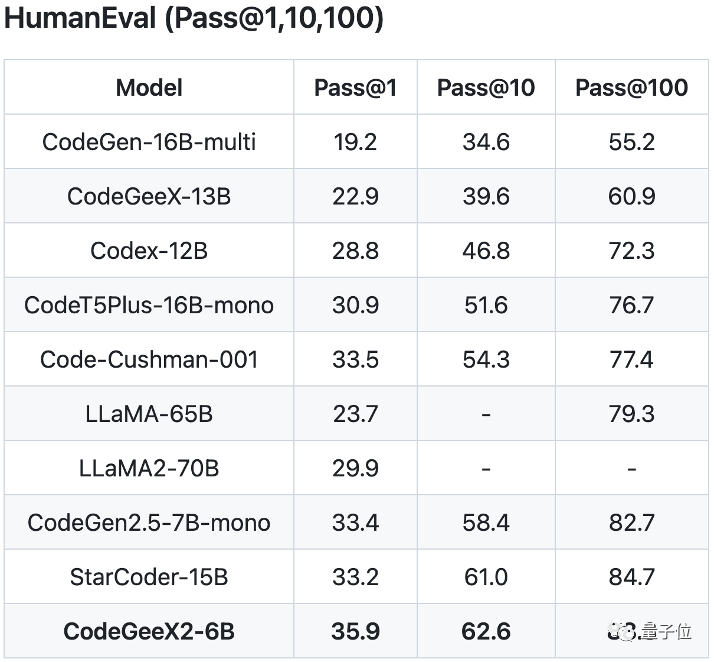Viewport: 714px width, 662px height.
Task: Click the LLaMA2-70B model cell
Action: coord(149,468)
